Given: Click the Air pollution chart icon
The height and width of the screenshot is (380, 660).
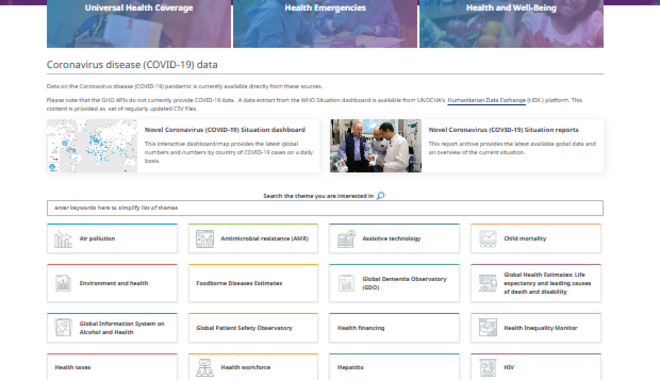Looking at the screenshot, I should (63, 239).
